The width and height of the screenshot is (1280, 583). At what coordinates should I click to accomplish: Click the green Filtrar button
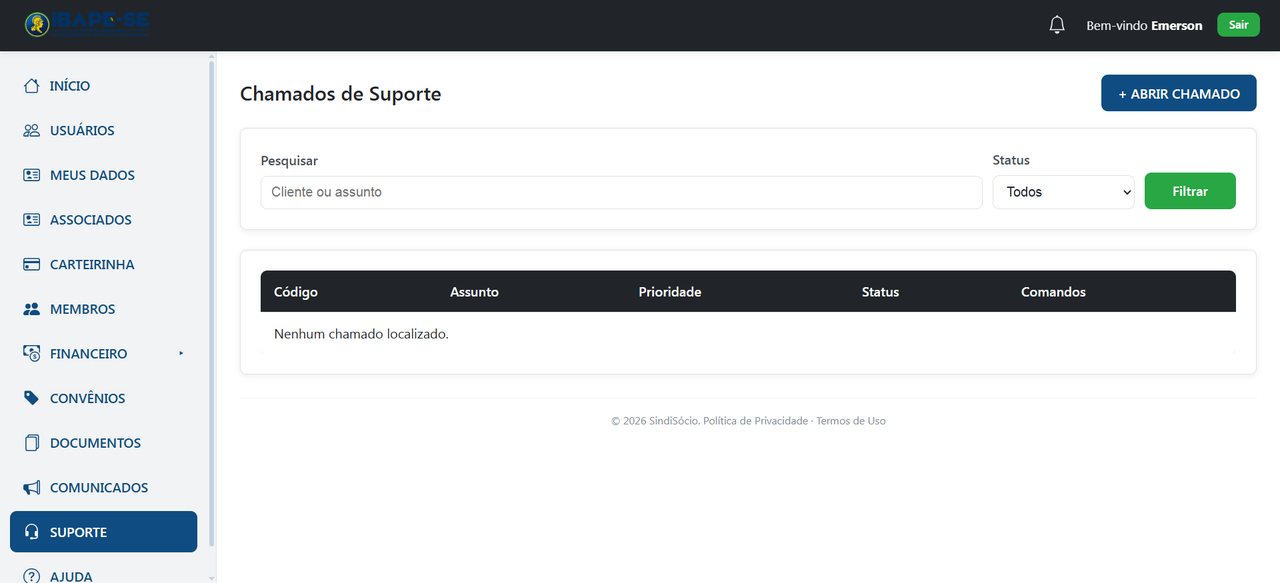(x=1190, y=191)
